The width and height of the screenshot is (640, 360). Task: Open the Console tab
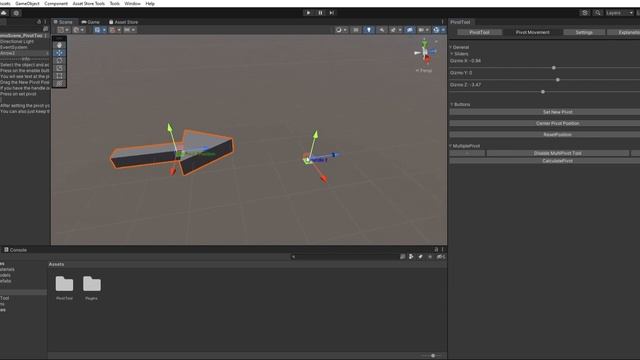(16, 250)
